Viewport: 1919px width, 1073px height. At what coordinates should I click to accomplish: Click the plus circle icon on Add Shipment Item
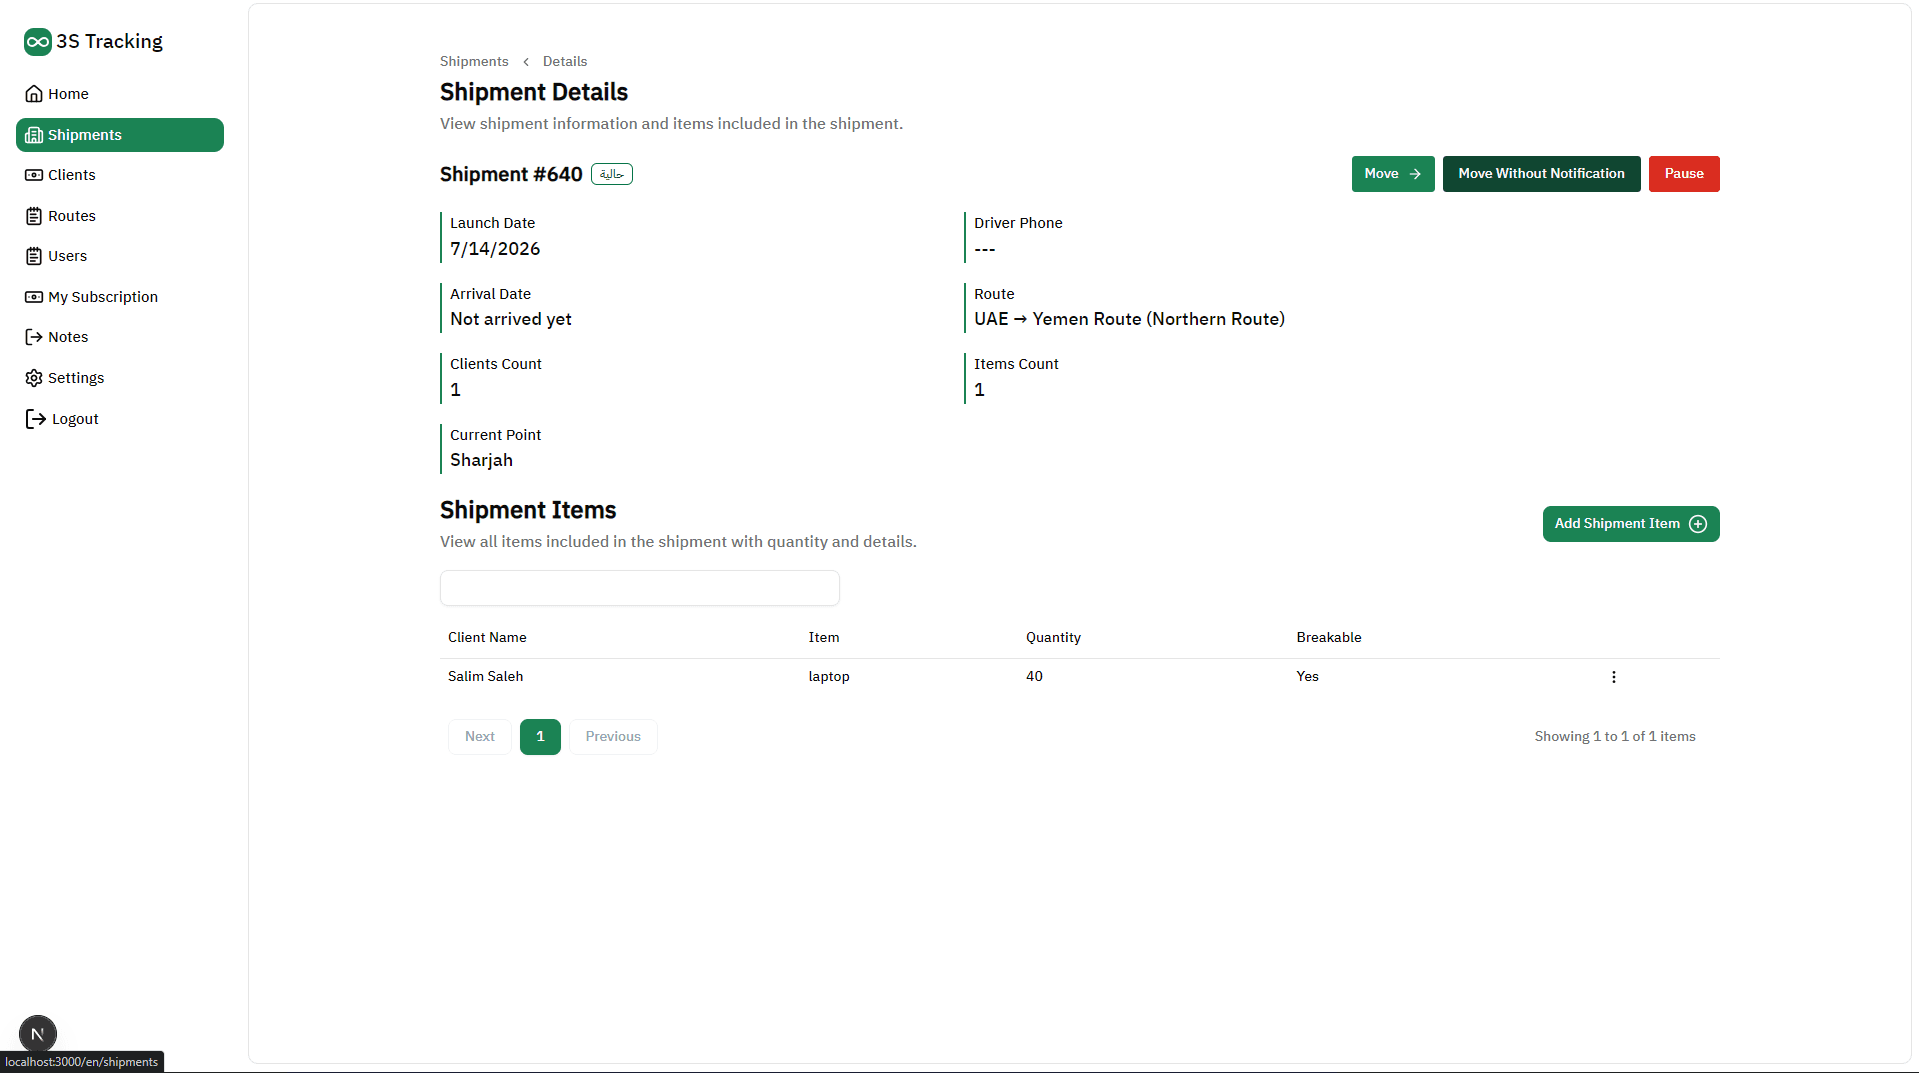tap(1698, 524)
